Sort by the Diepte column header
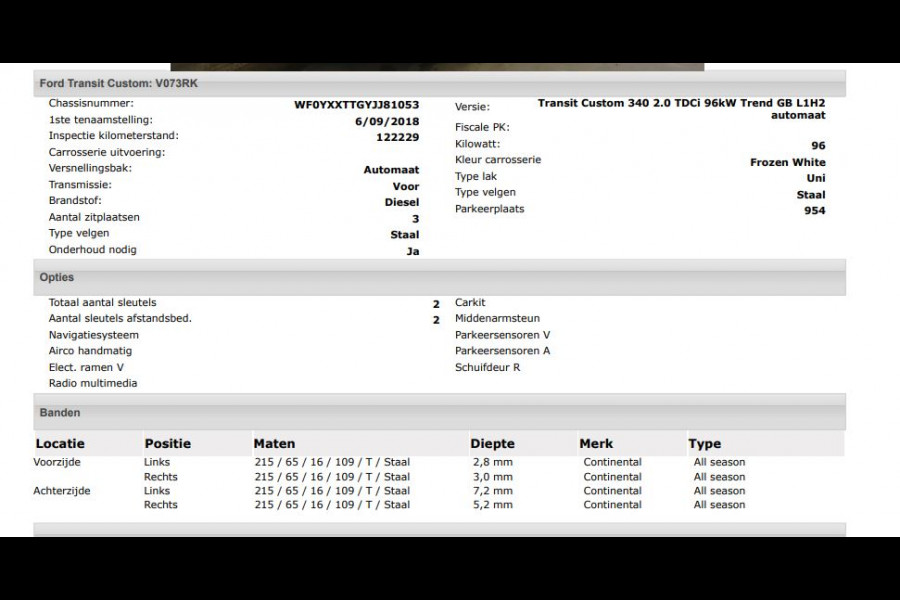The height and width of the screenshot is (600, 900). coord(492,444)
